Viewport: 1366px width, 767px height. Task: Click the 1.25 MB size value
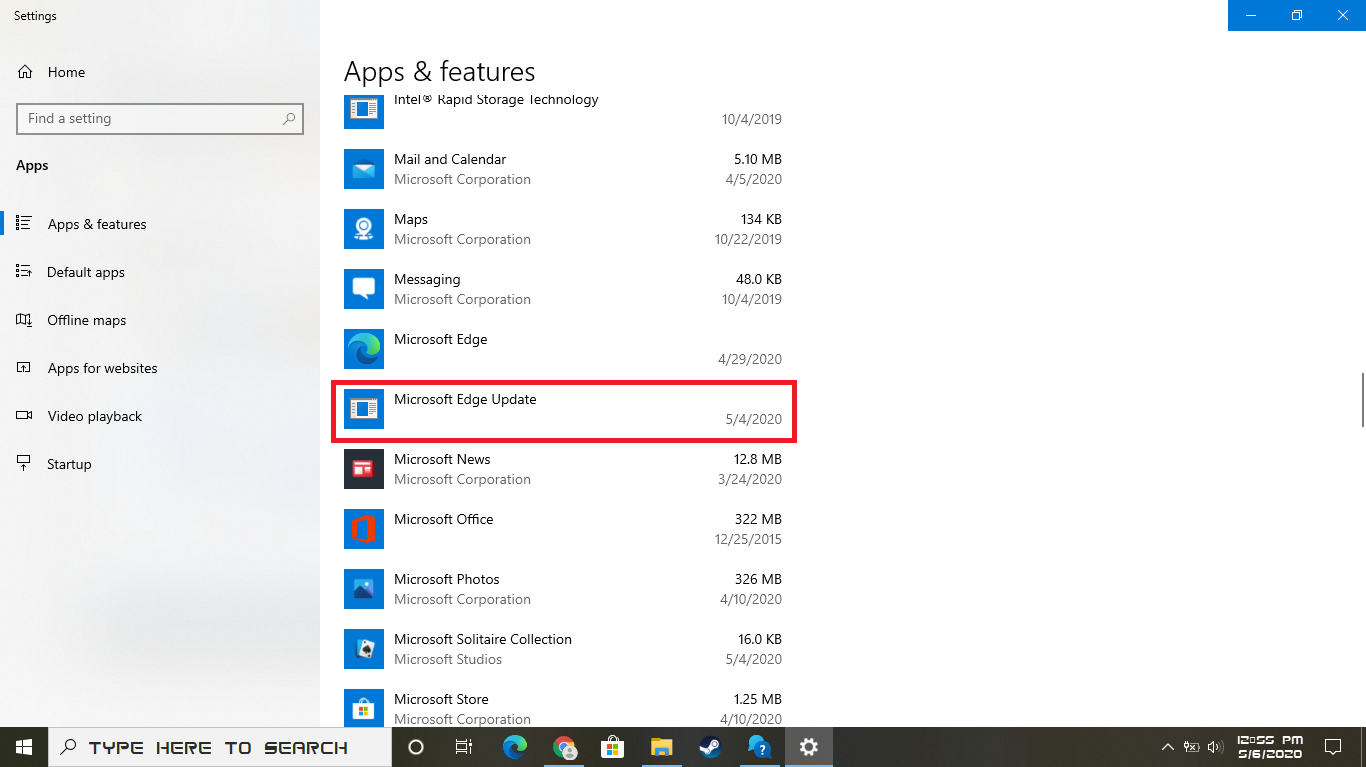point(757,699)
